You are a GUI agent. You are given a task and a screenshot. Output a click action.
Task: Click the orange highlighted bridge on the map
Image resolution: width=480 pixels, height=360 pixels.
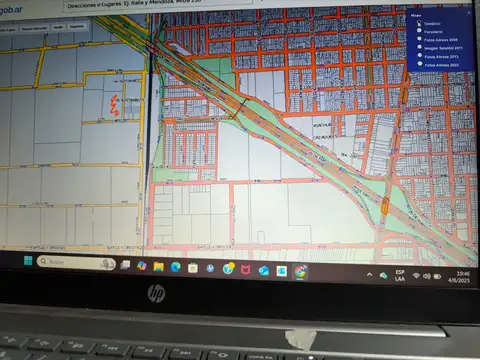(x=385, y=206)
